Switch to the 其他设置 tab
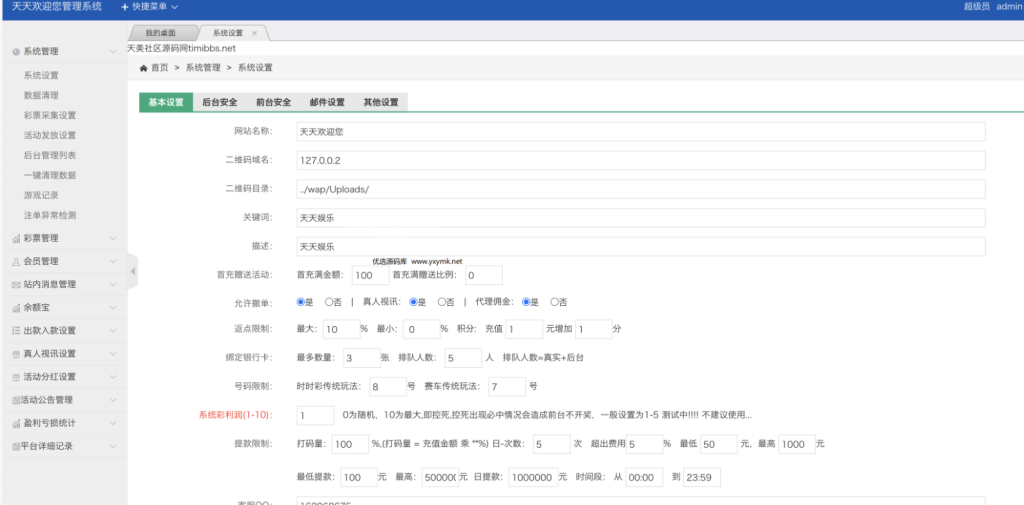This screenshot has height=505, width=1024. point(381,103)
